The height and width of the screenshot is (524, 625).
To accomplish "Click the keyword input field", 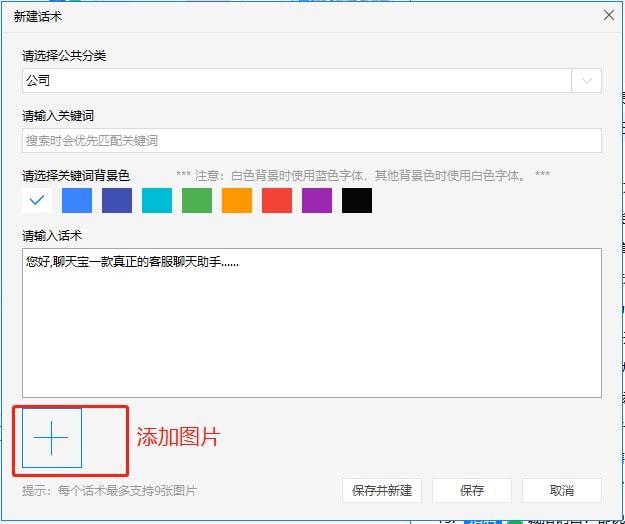I will (312, 141).
